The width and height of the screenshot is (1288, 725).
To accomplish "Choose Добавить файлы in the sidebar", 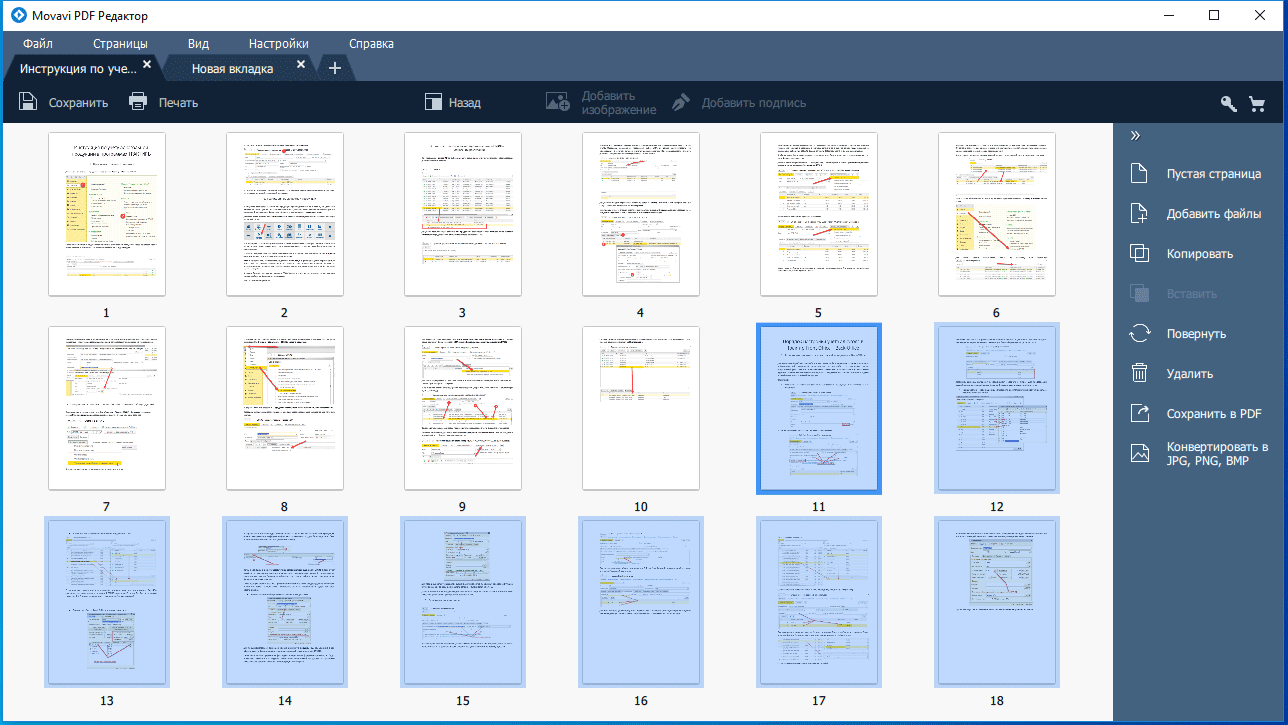I will [x=1214, y=214].
